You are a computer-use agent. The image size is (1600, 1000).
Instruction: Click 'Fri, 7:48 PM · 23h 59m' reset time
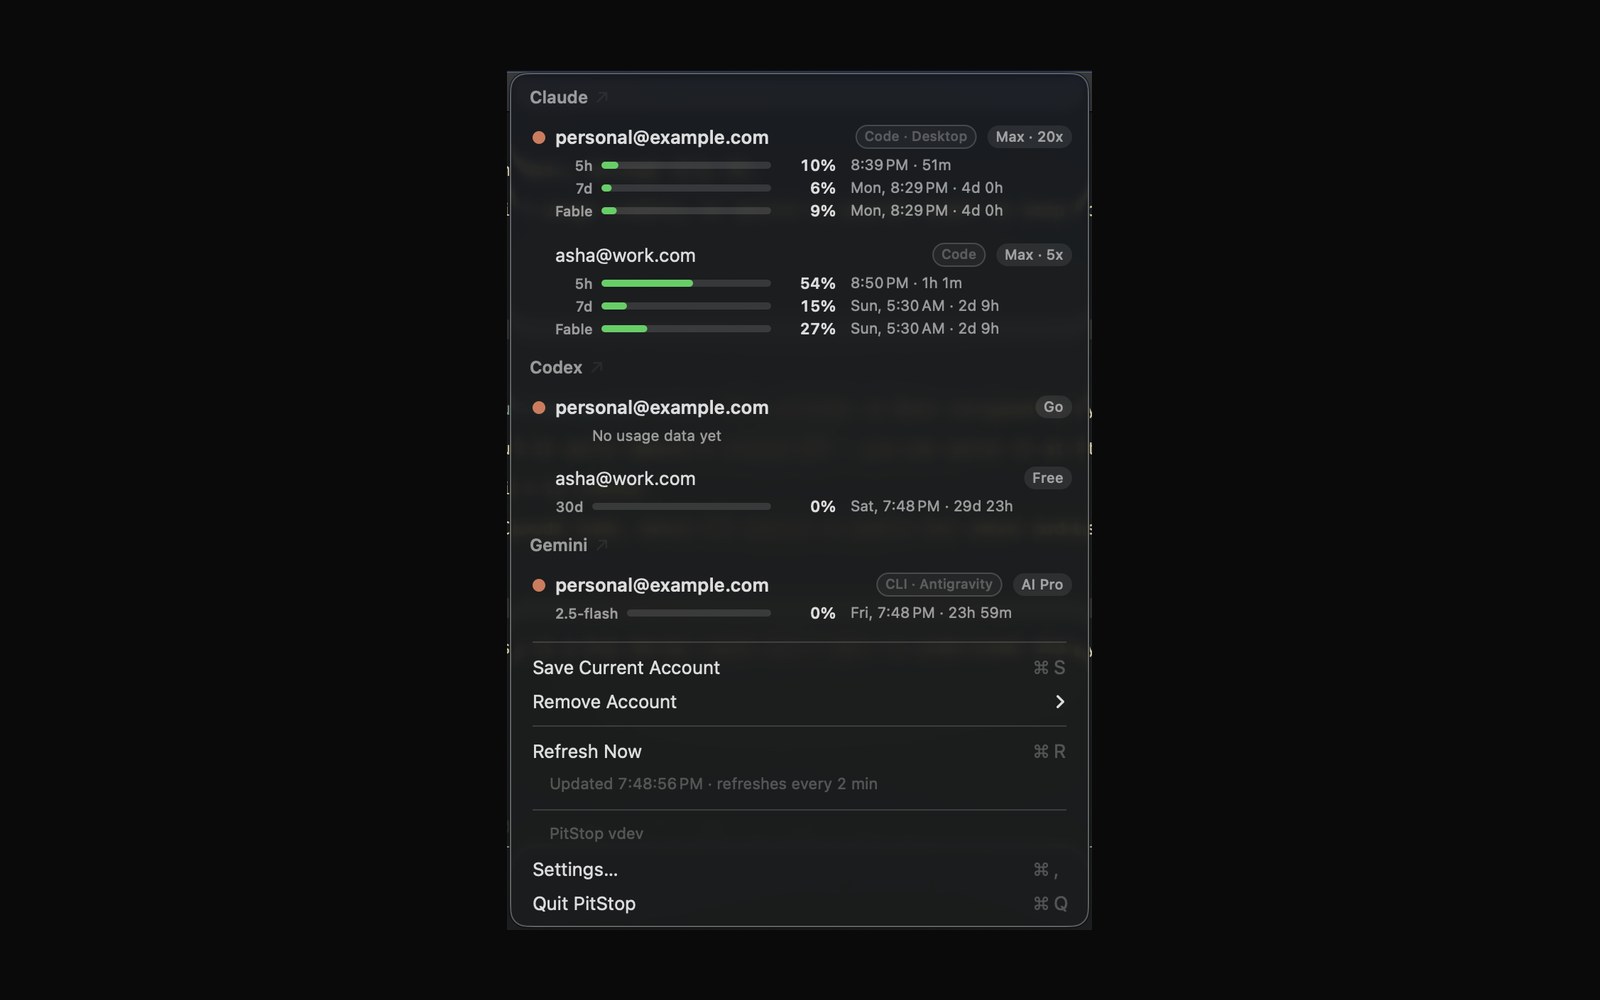pos(931,613)
